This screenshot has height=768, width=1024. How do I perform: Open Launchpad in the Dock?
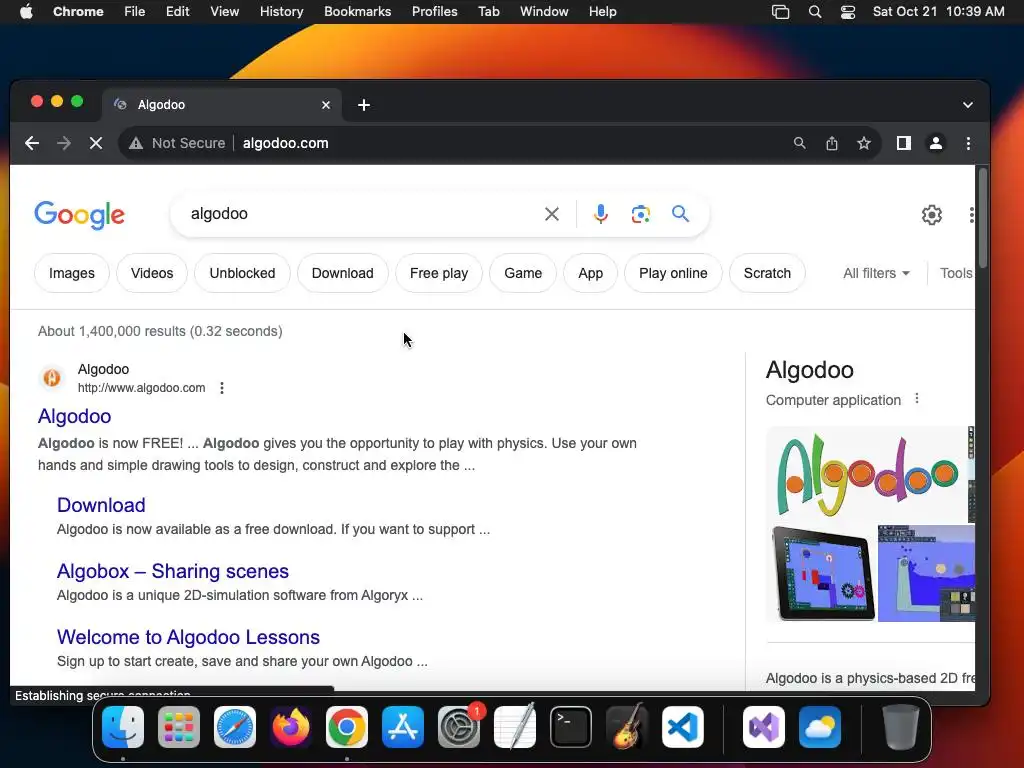click(x=179, y=727)
